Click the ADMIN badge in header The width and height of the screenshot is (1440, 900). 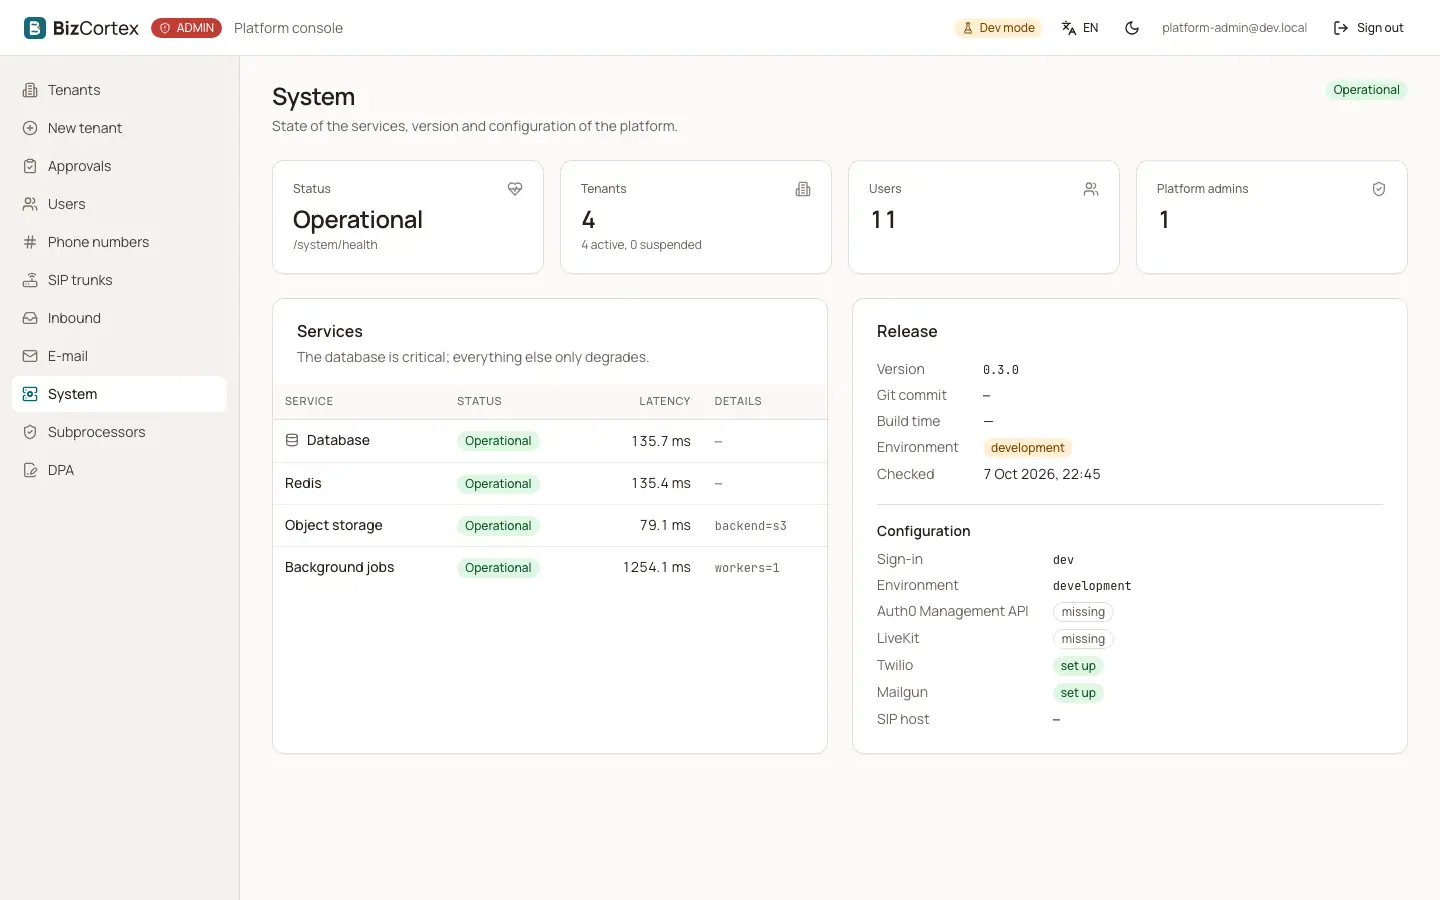pyautogui.click(x=186, y=28)
